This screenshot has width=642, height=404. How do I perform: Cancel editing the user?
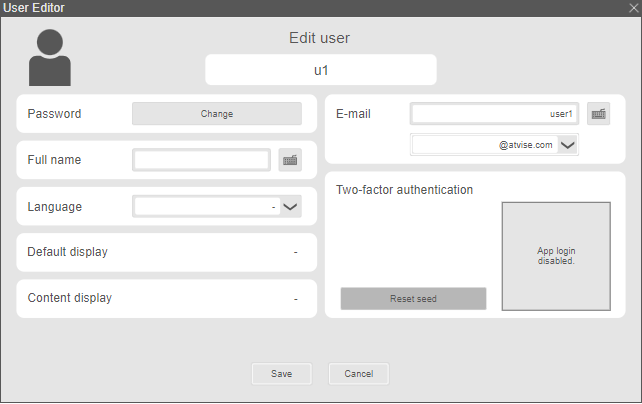click(359, 374)
